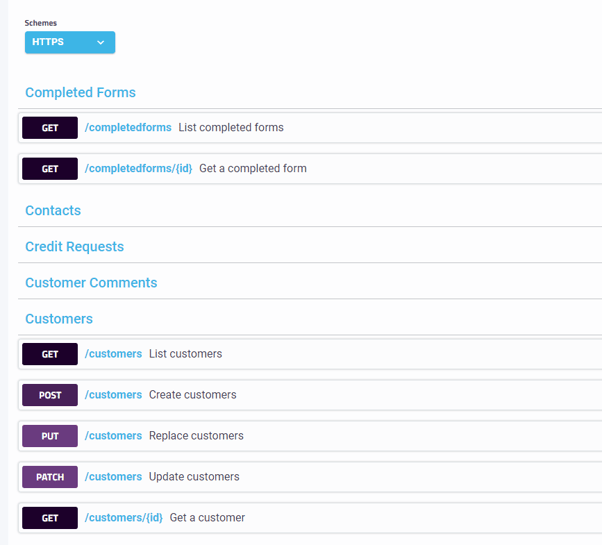Open the HTTPS schemes dropdown
The width and height of the screenshot is (602, 545).
pyautogui.click(x=70, y=42)
